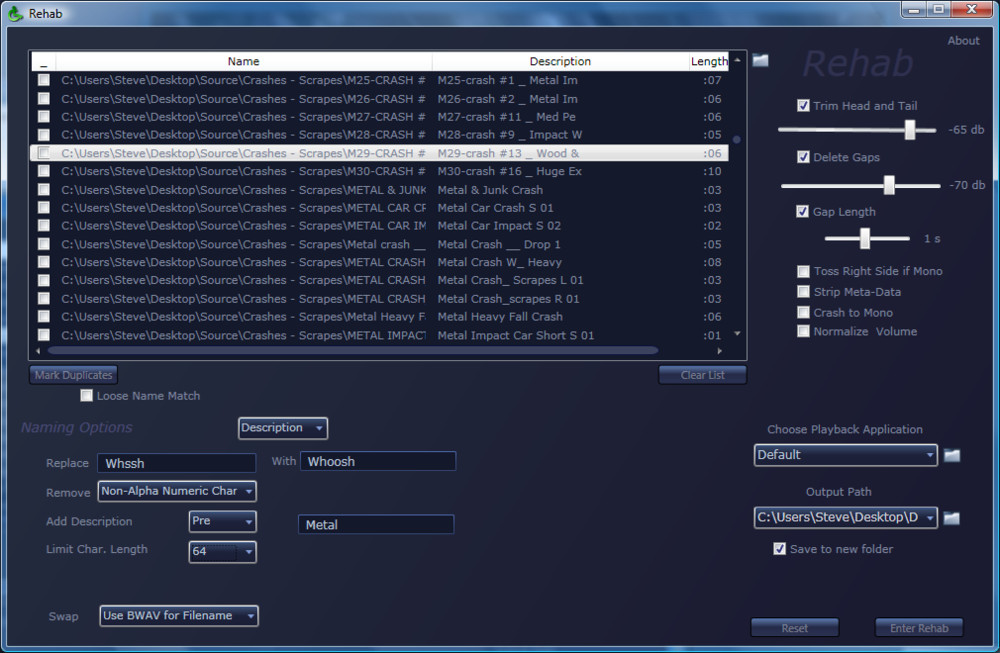Click the horizontal scroll right arrow

pyautogui.click(x=719, y=351)
